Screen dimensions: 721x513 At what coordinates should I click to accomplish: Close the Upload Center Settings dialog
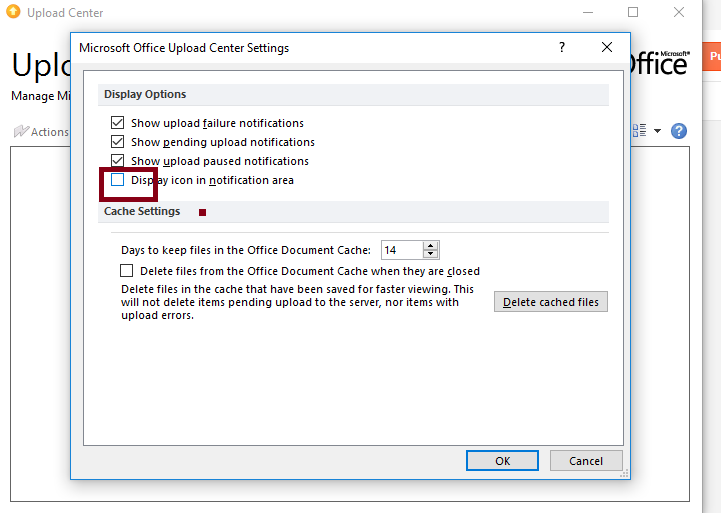607,47
